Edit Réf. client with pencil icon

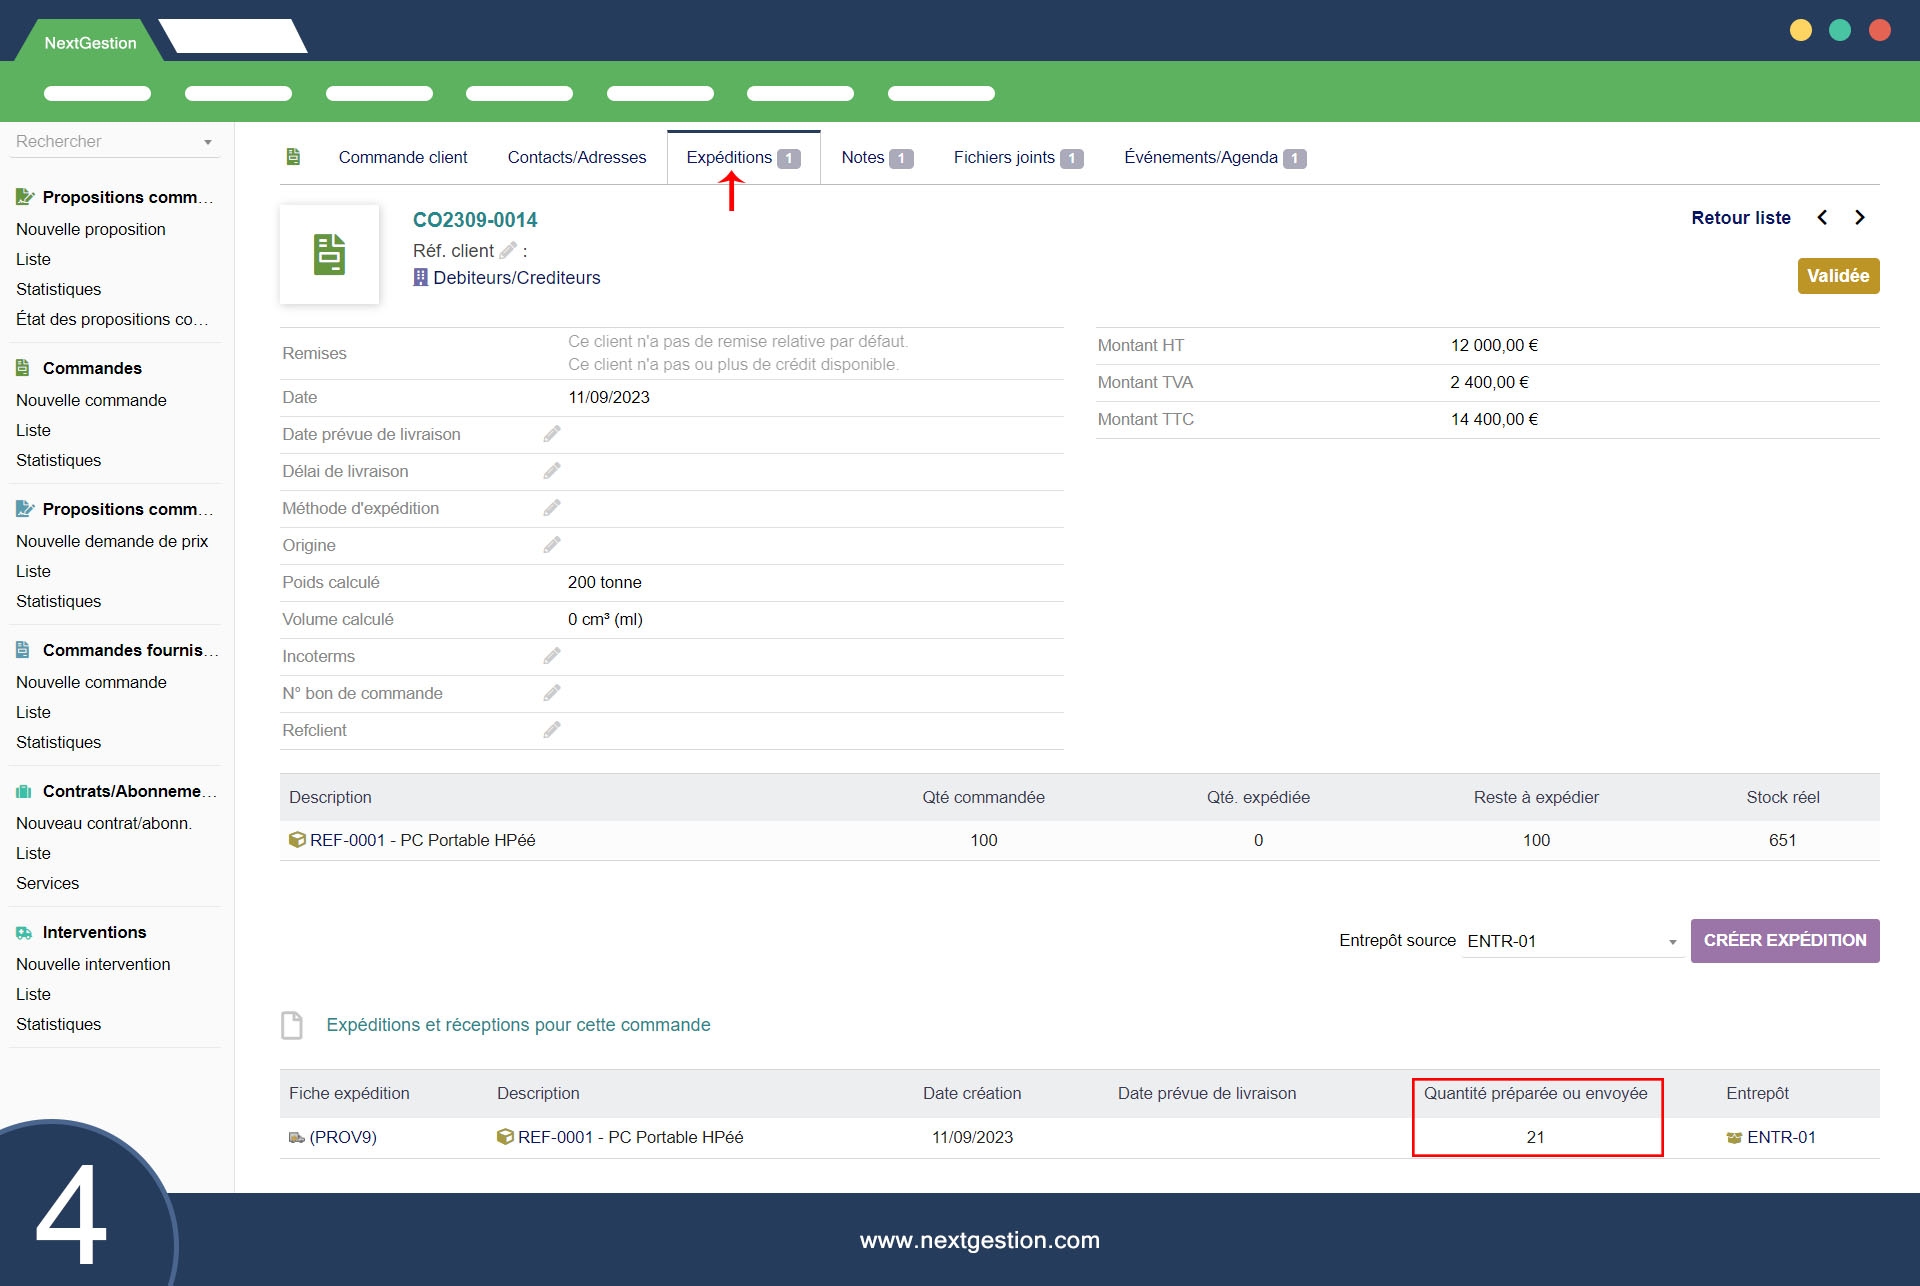[x=508, y=250]
